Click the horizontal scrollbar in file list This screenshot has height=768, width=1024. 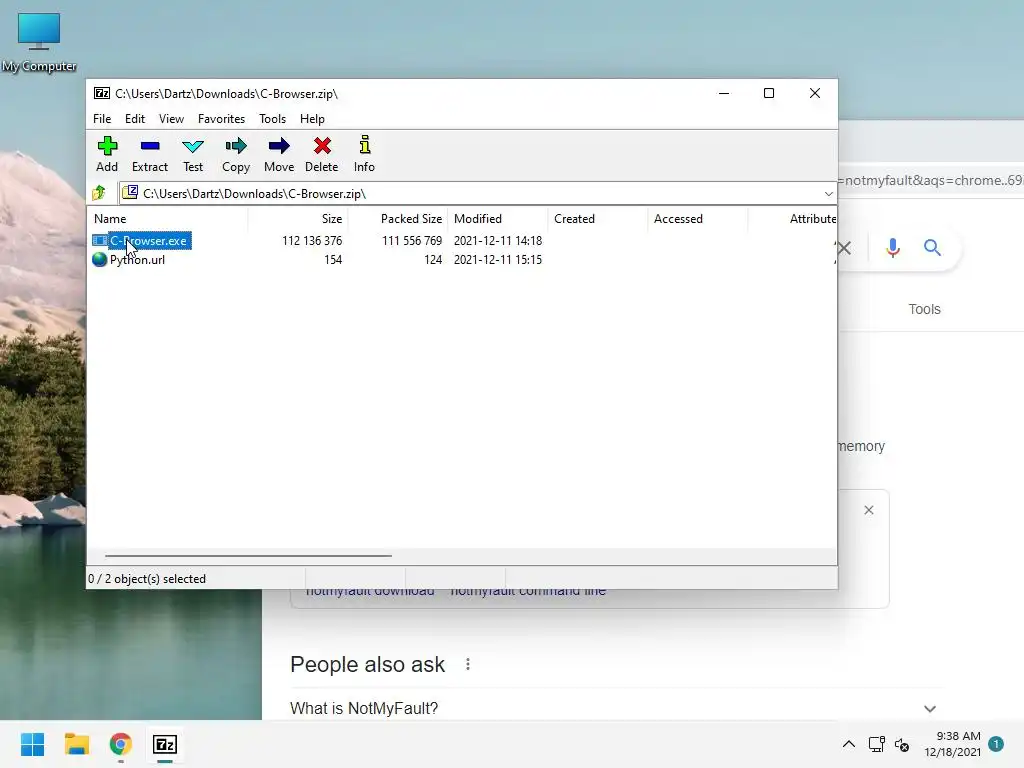pos(248,556)
